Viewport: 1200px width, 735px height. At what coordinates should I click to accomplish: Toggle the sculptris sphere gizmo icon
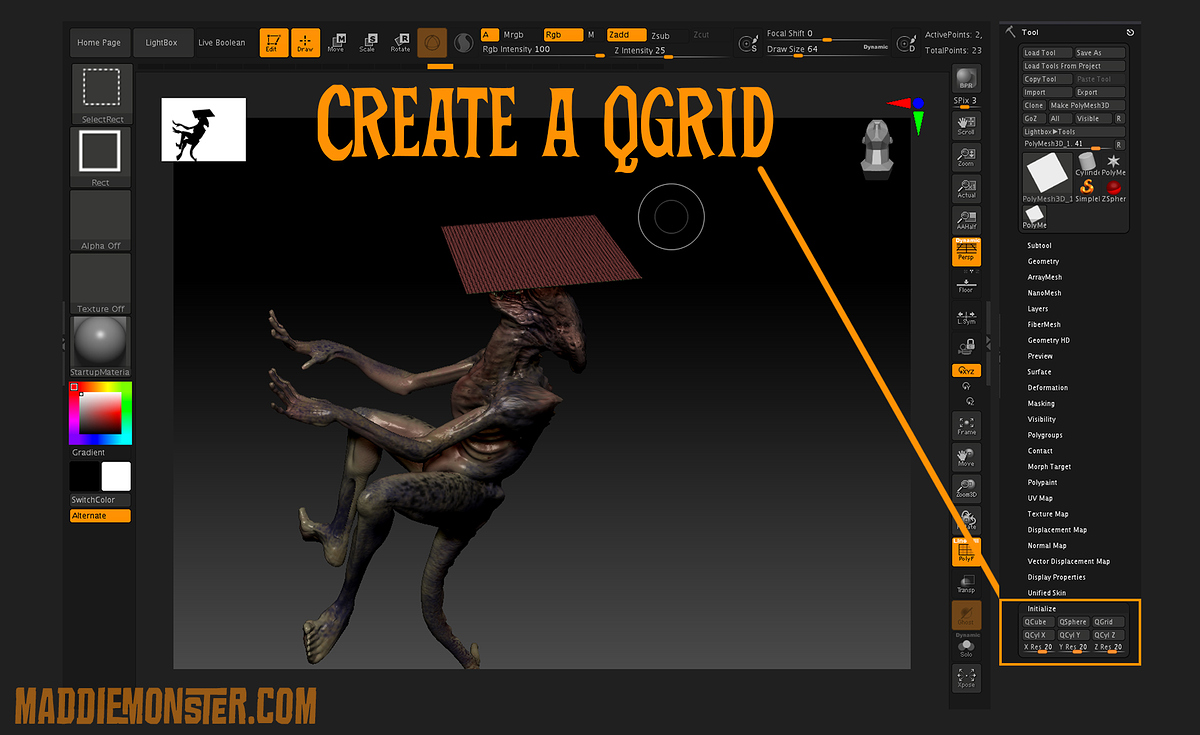[x=432, y=43]
